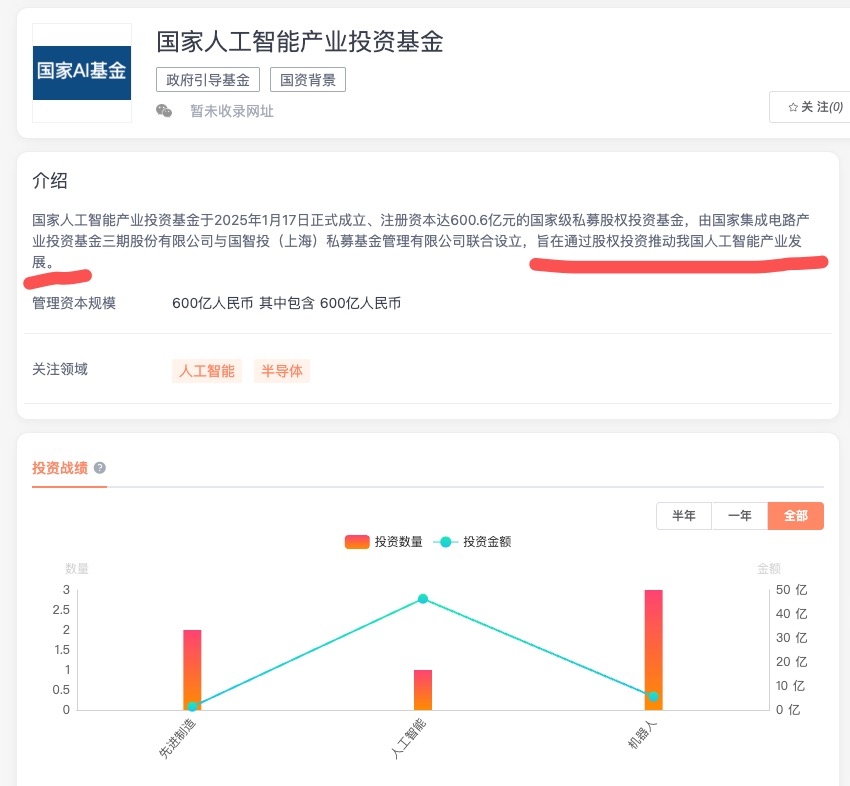Click the help question-mark icon next to 投资战绩

point(100,468)
